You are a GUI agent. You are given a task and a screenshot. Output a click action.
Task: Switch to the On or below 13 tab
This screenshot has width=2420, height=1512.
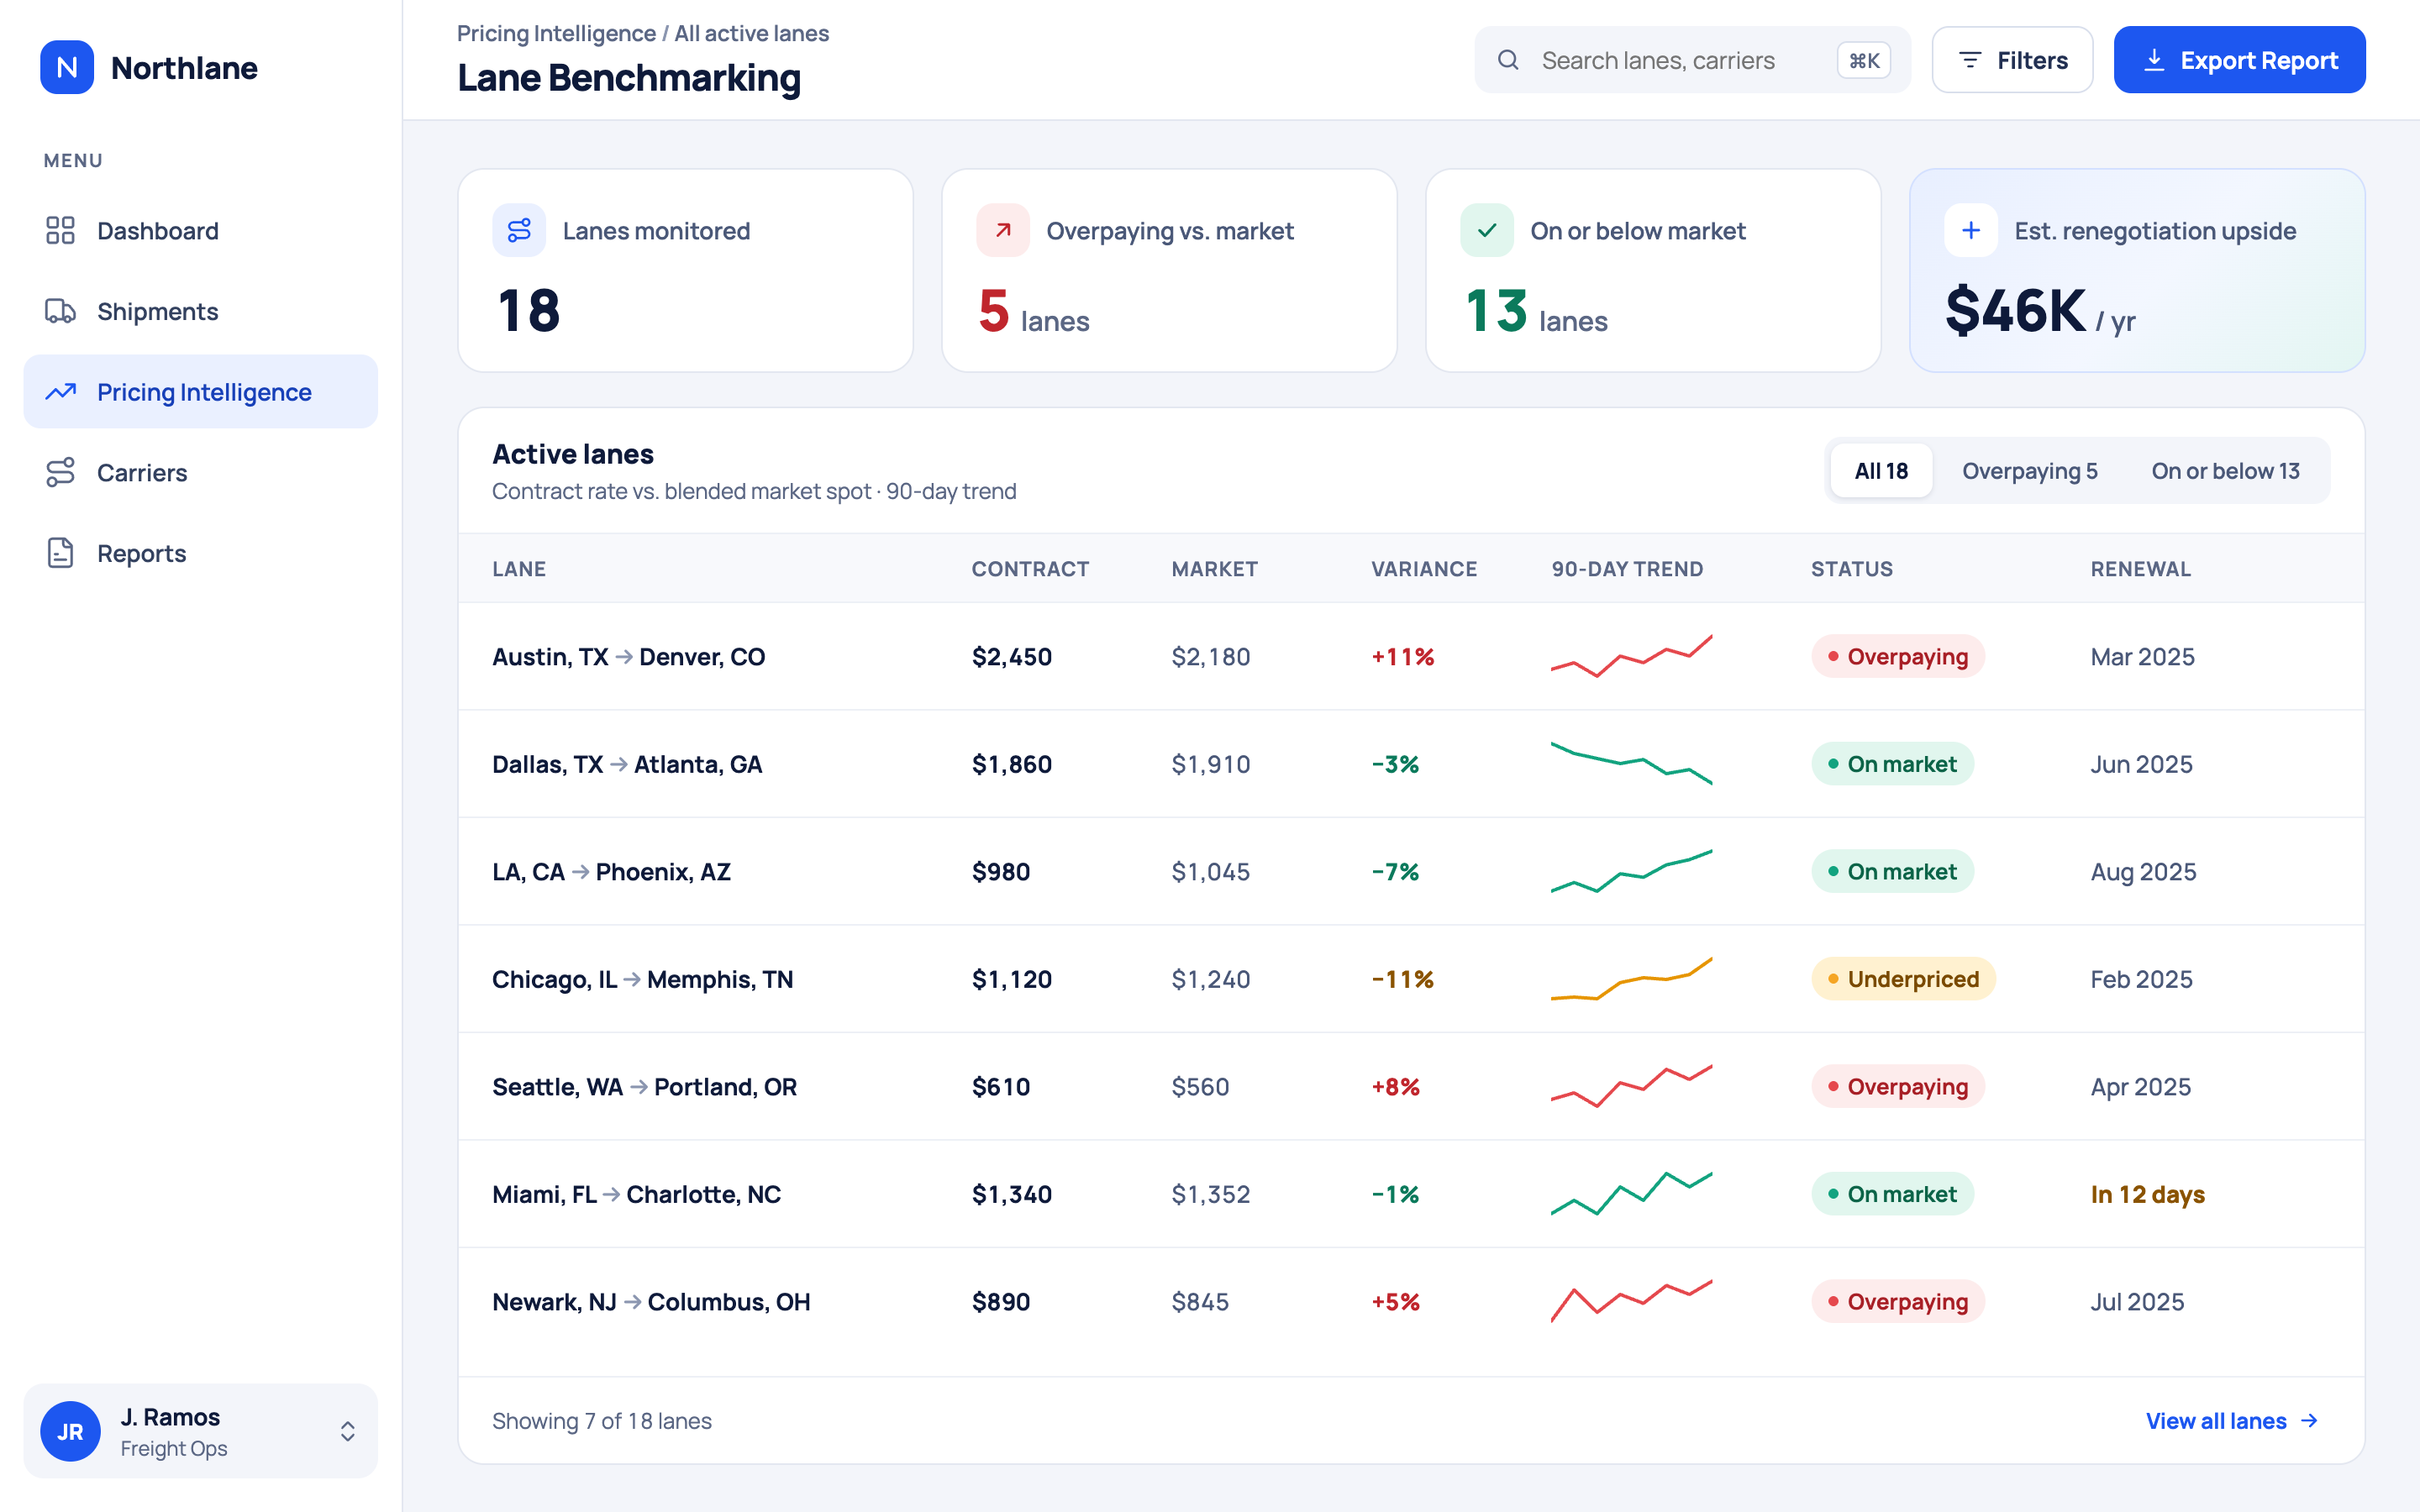click(x=2225, y=470)
